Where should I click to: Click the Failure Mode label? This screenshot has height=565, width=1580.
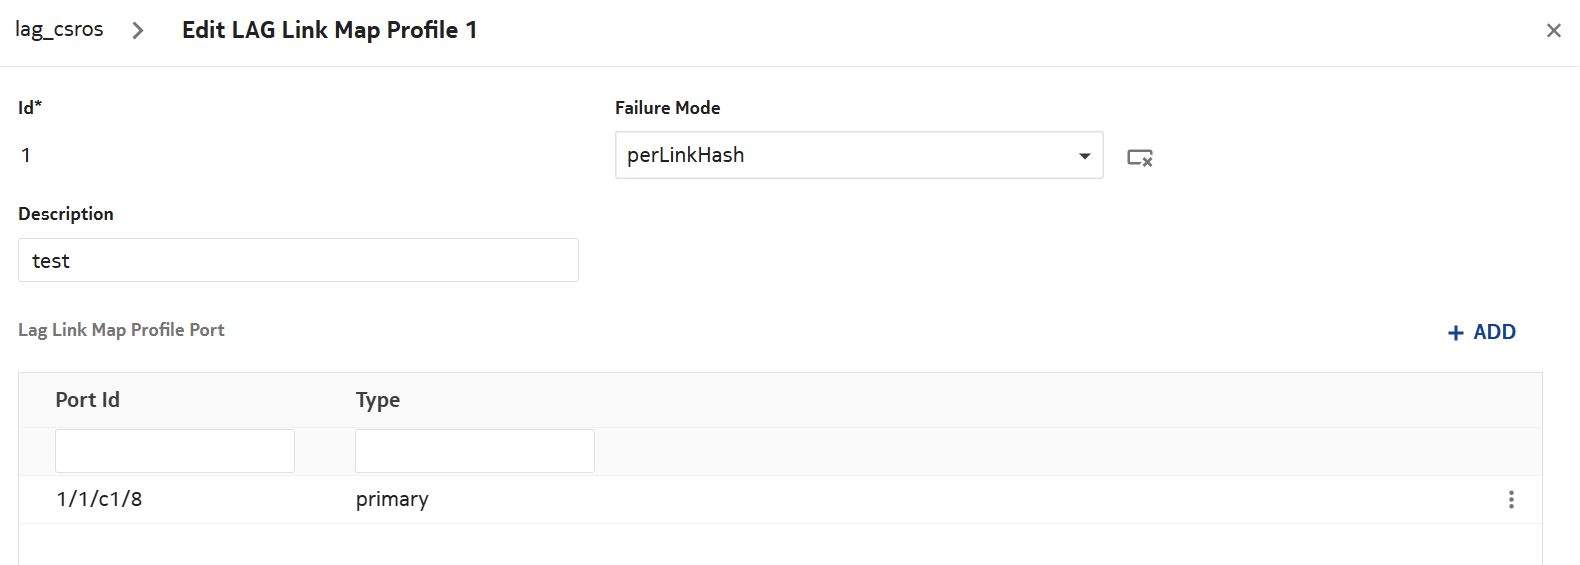pos(667,108)
